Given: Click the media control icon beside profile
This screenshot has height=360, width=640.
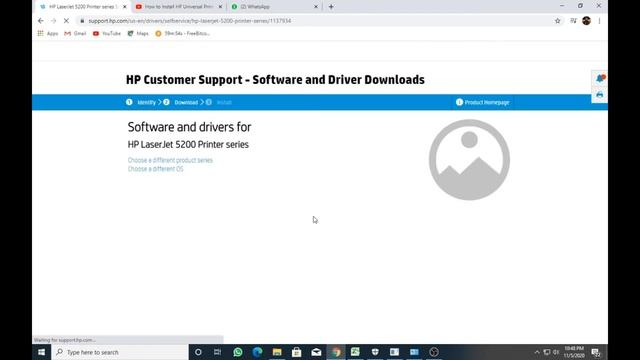Looking at the screenshot, I should tap(573, 21).
